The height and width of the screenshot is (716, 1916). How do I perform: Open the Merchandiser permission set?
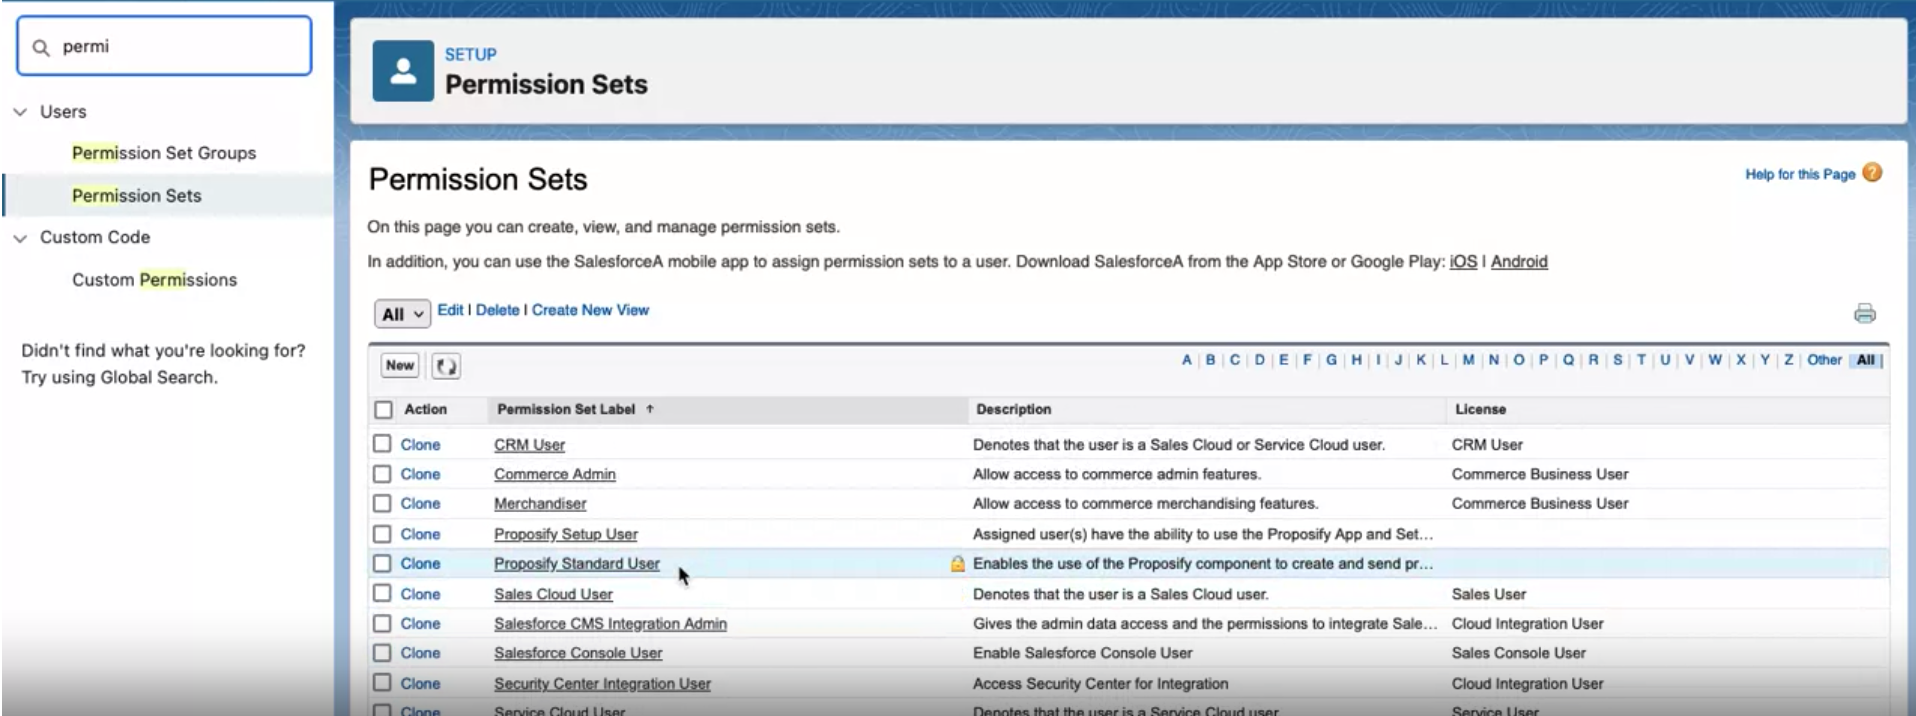540,504
